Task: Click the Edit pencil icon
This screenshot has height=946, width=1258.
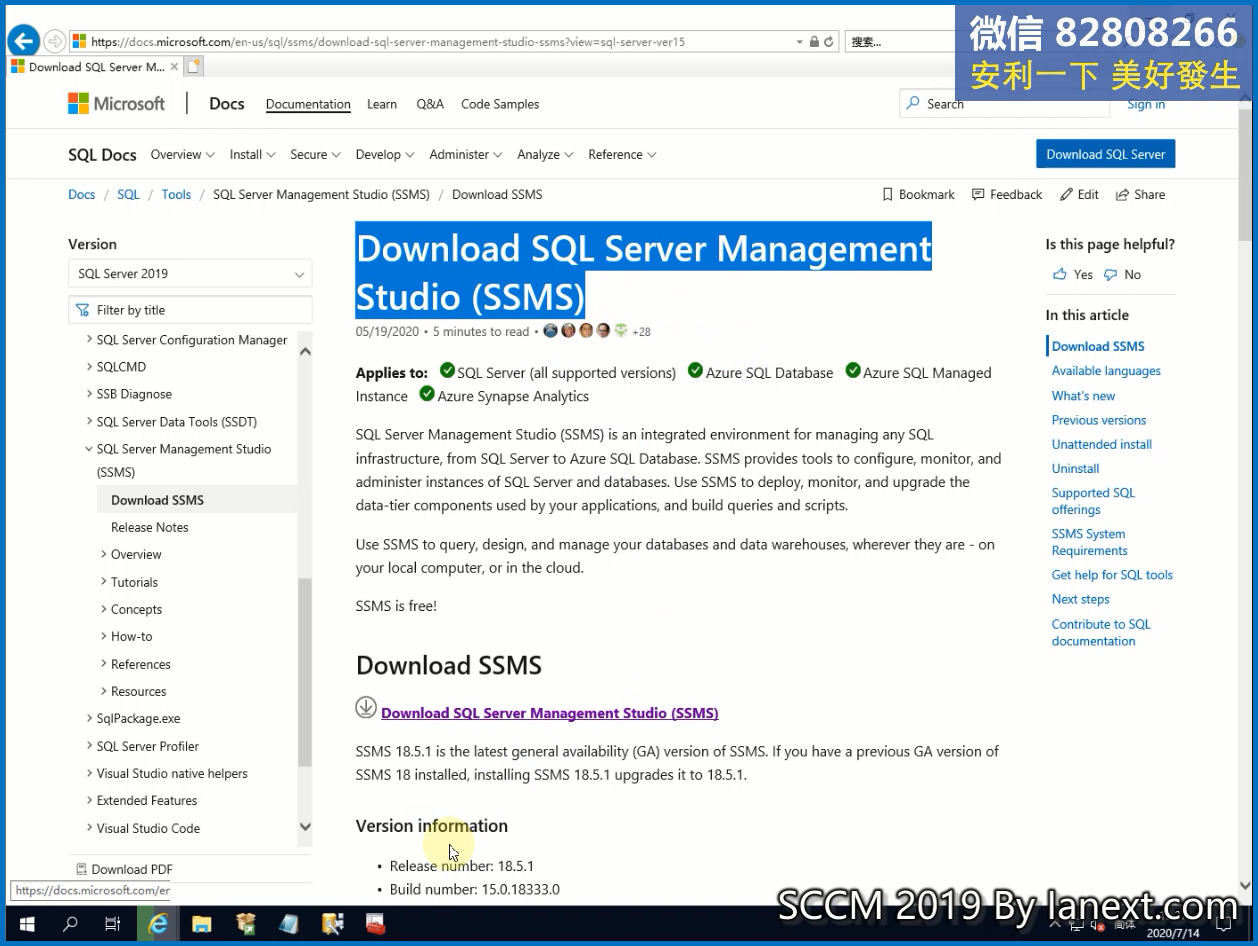Action: tap(1066, 194)
